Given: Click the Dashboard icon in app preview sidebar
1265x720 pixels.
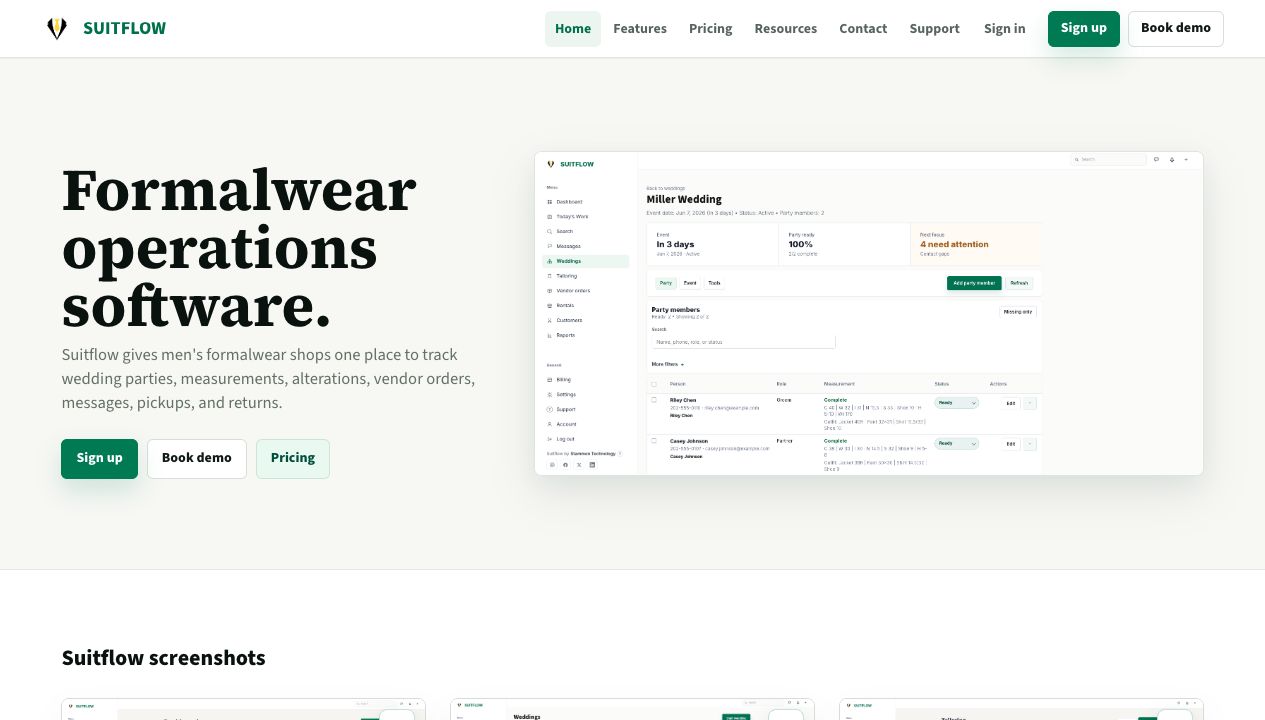Looking at the screenshot, I should 549,202.
